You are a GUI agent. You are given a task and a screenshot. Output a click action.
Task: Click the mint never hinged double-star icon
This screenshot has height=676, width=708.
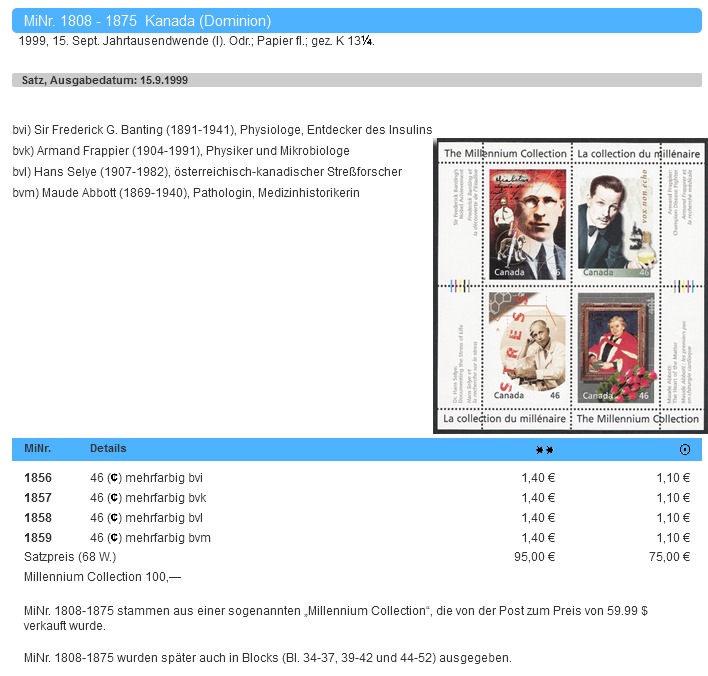pyautogui.click(x=544, y=450)
